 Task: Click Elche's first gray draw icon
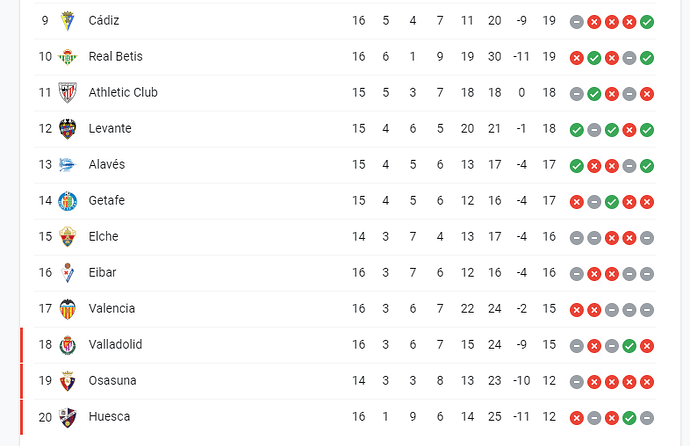[576, 238]
